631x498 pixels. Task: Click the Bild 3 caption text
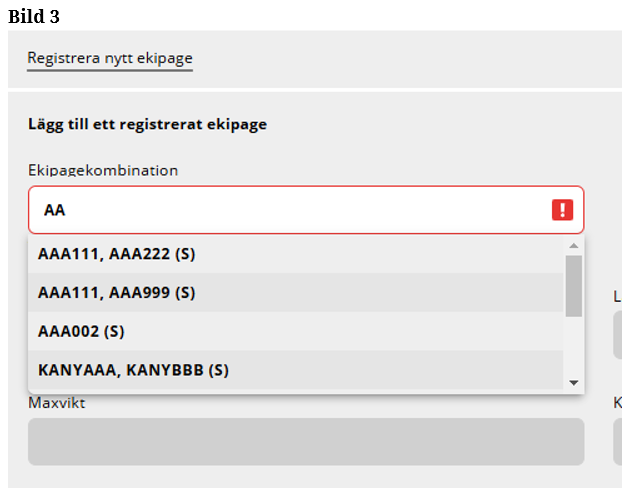34,16
